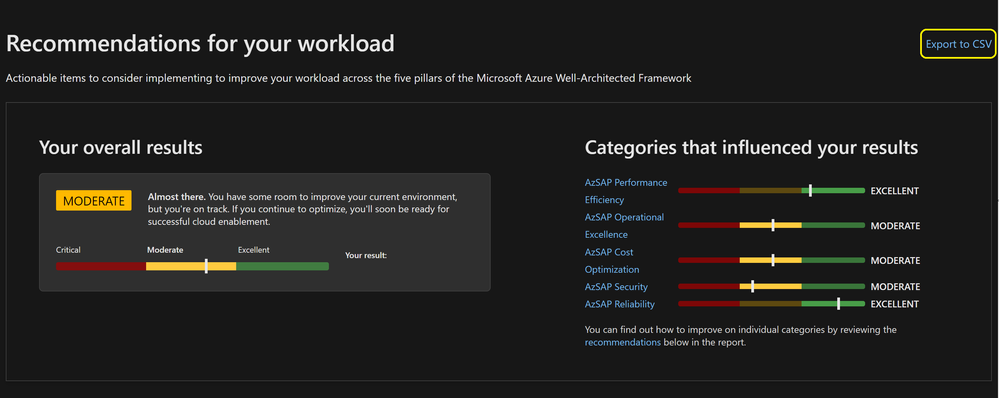Click the EXCELLENT rating next to AzSAP Reliability
This screenshot has height=398, width=999.
[x=895, y=304]
